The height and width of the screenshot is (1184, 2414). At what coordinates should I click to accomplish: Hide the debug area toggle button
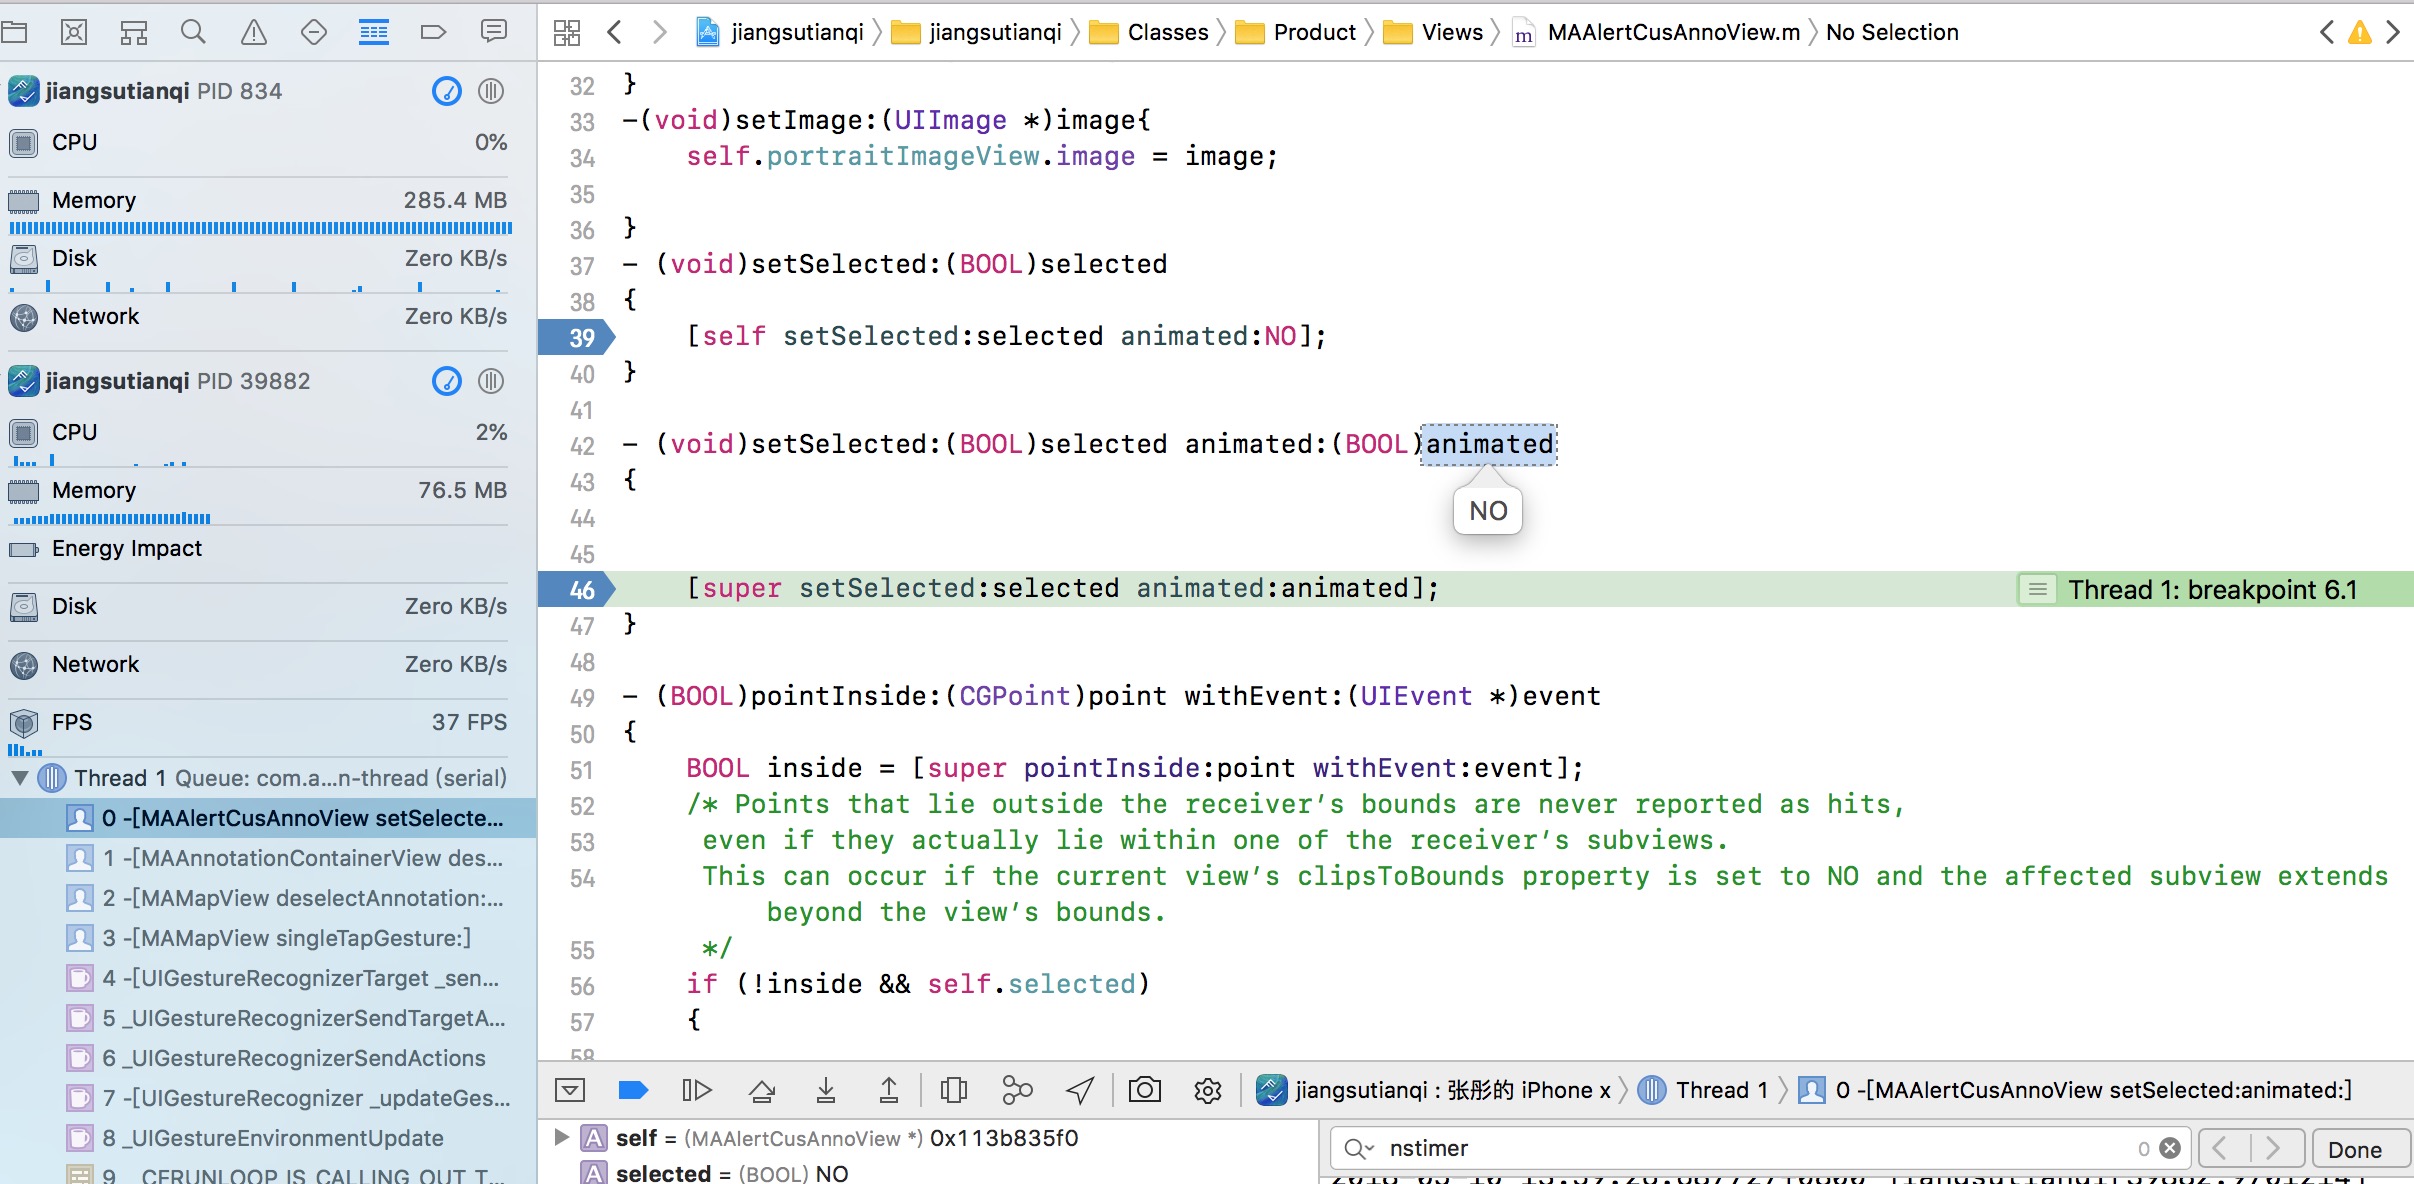(x=570, y=1090)
